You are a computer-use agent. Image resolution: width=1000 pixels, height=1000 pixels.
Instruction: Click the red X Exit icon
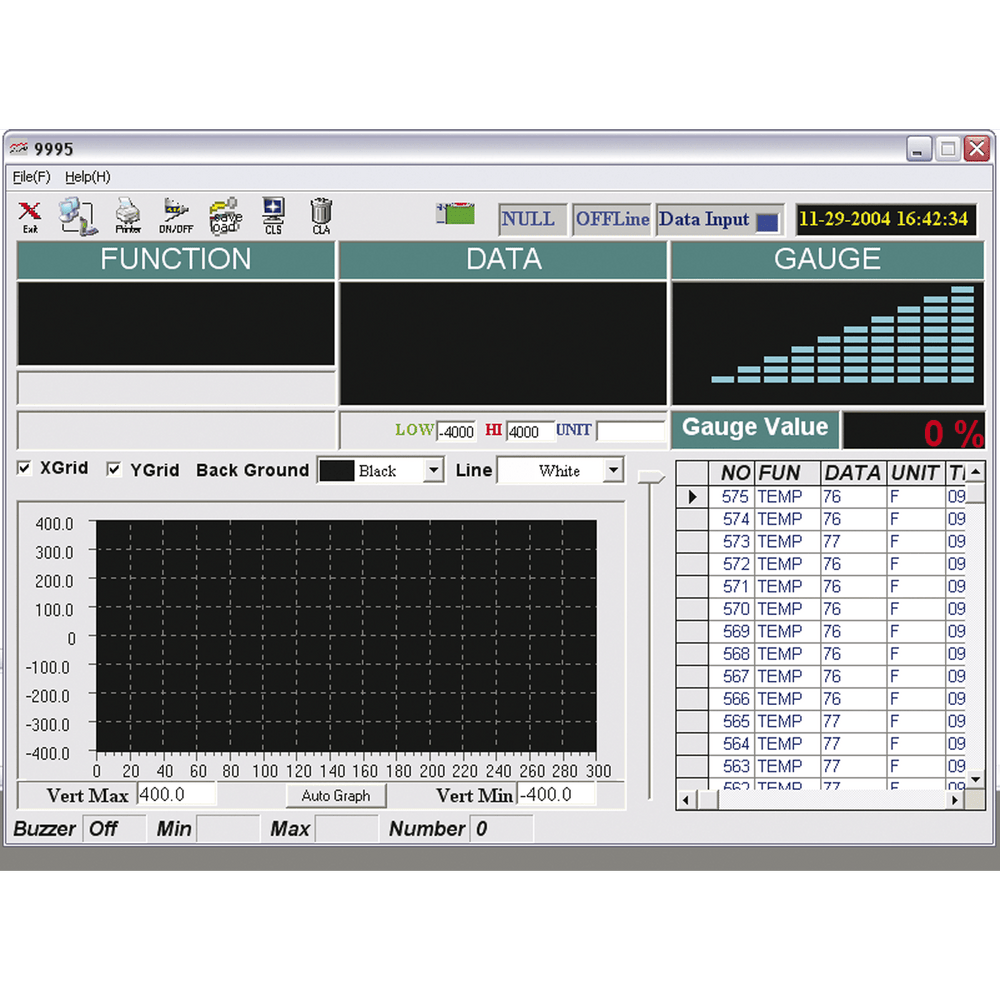pyautogui.click(x=29, y=217)
